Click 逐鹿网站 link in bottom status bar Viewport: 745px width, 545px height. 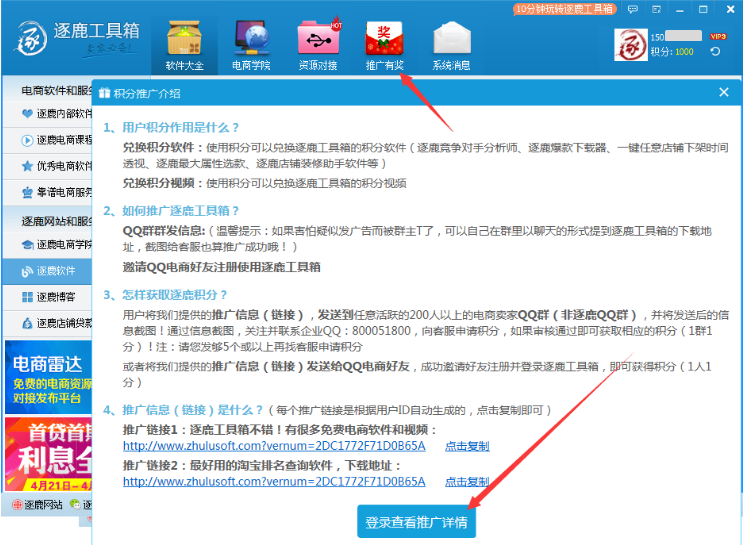(38, 505)
